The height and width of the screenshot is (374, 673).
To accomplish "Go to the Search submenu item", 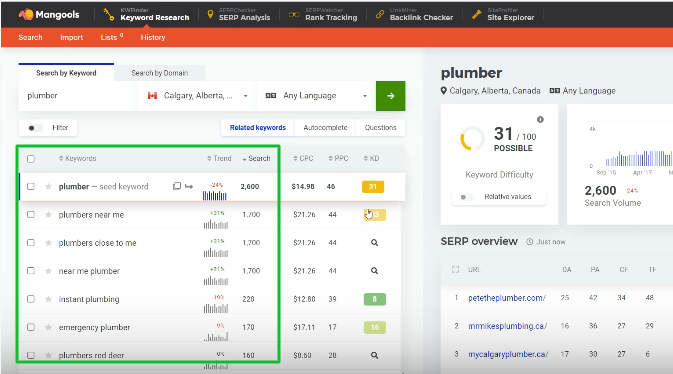I will (x=30, y=37).
